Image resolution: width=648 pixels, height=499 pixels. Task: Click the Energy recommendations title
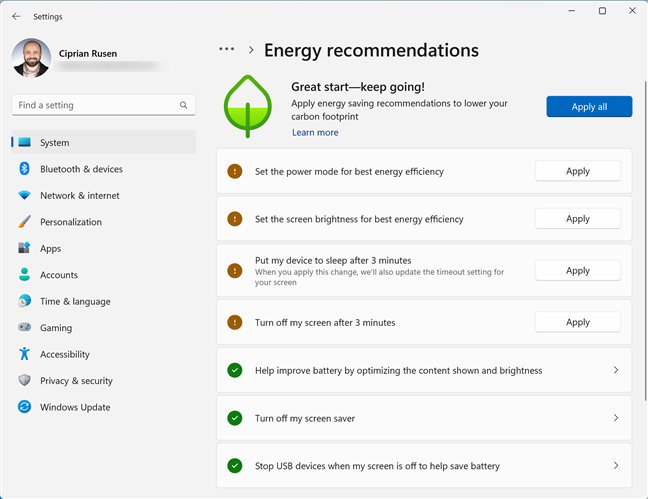[371, 50]
